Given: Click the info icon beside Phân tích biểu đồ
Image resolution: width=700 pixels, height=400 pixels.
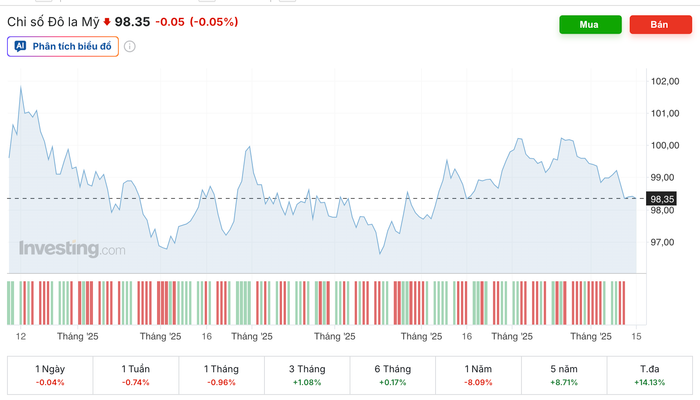Looking at the screenshot, I should (130, 46).
